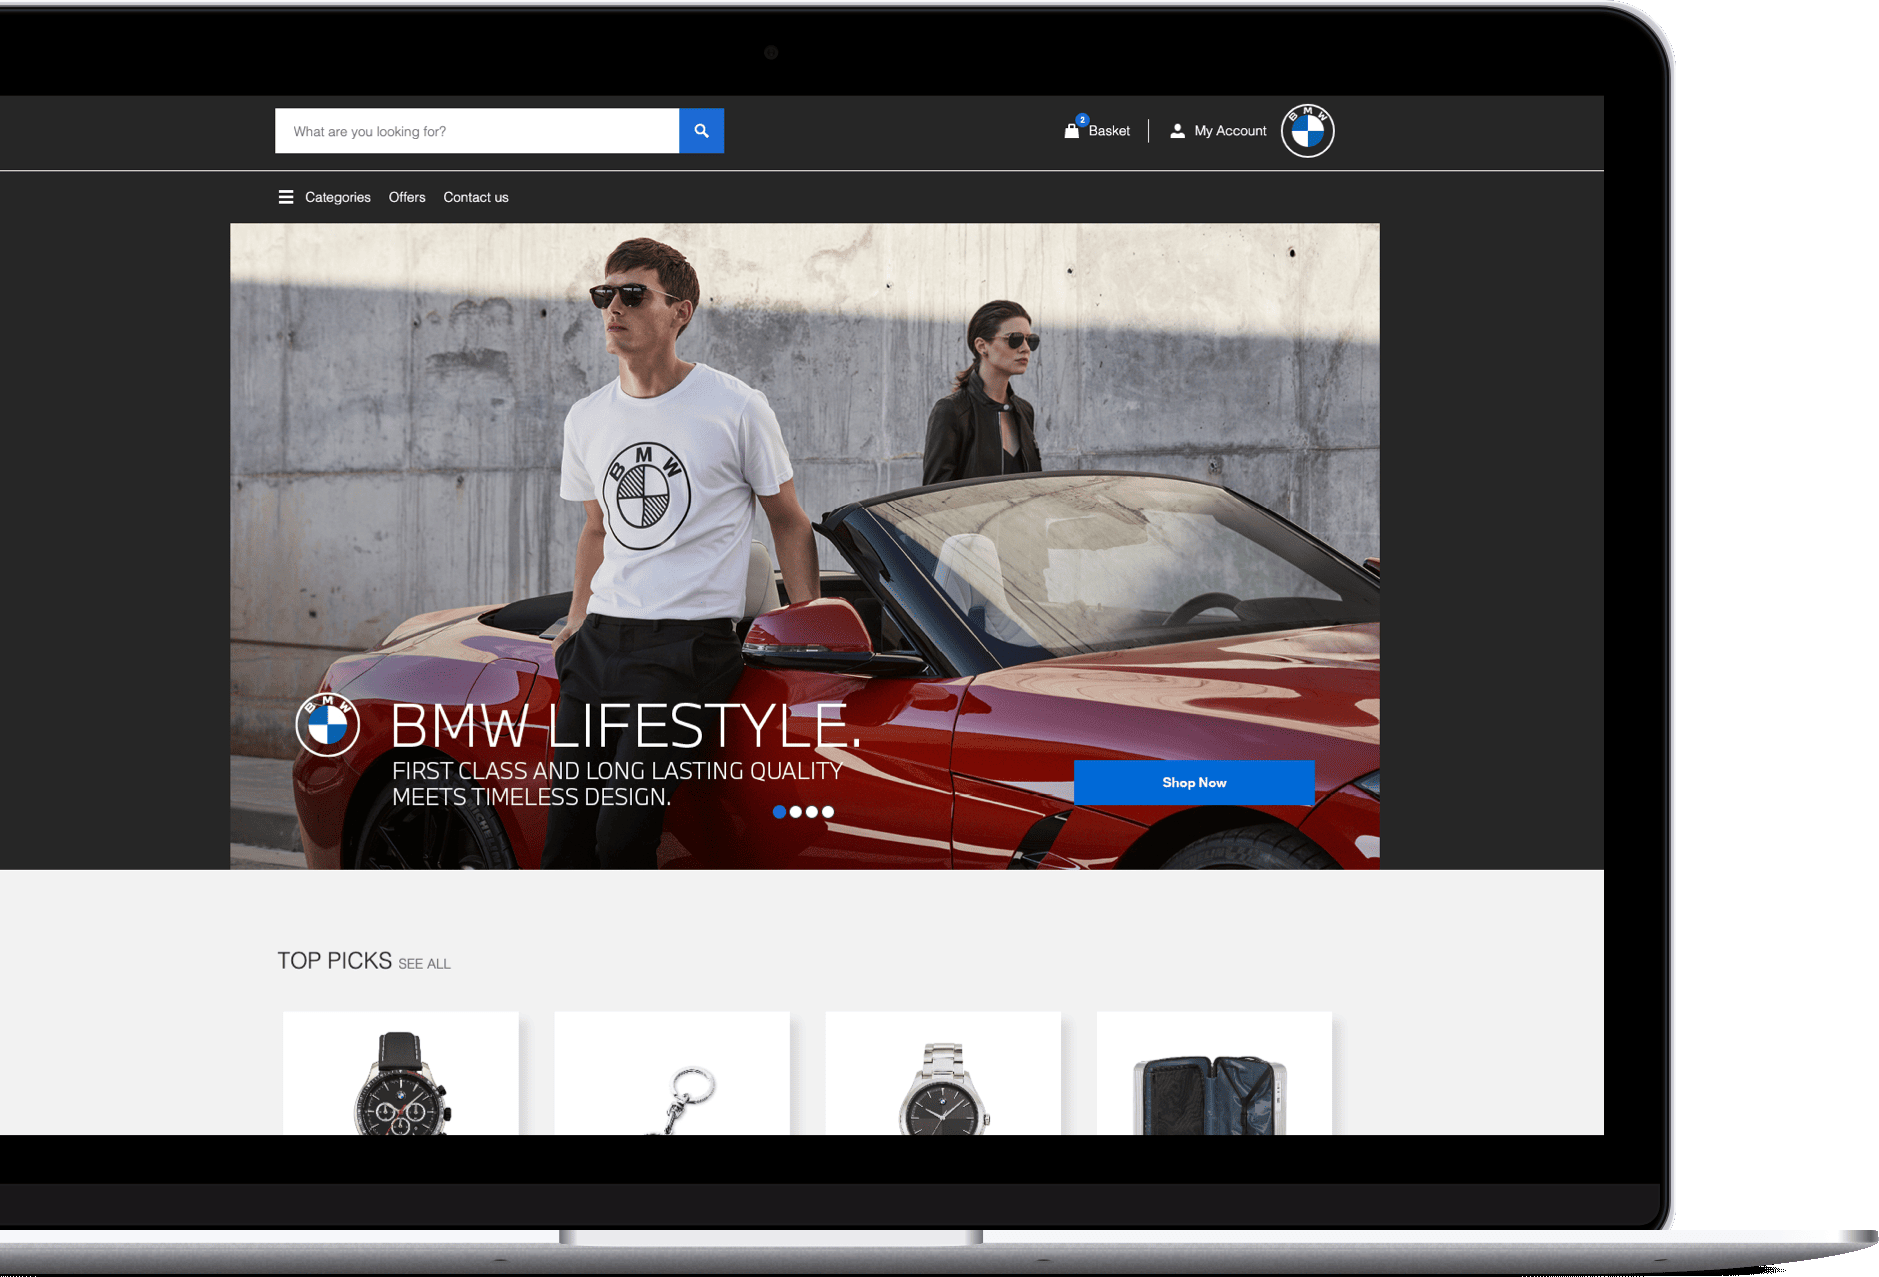
Task: Click the BMW logo on the hero banner
Action: tap(327, 725)
